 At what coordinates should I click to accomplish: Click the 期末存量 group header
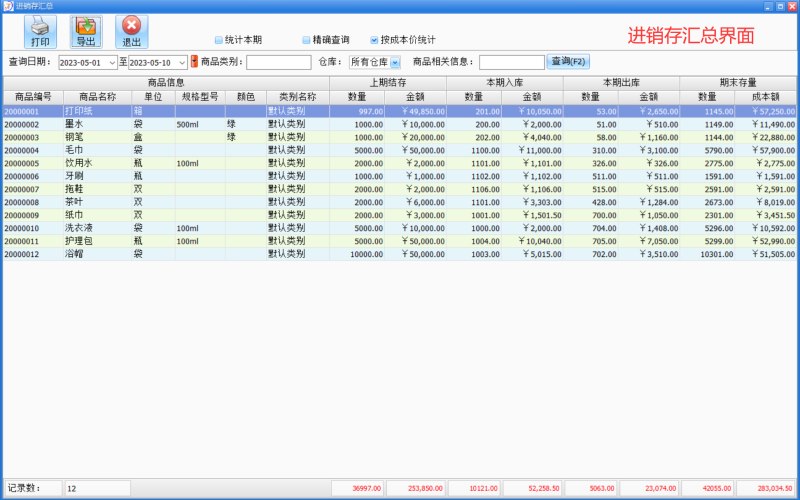click(x=738, y=83)
